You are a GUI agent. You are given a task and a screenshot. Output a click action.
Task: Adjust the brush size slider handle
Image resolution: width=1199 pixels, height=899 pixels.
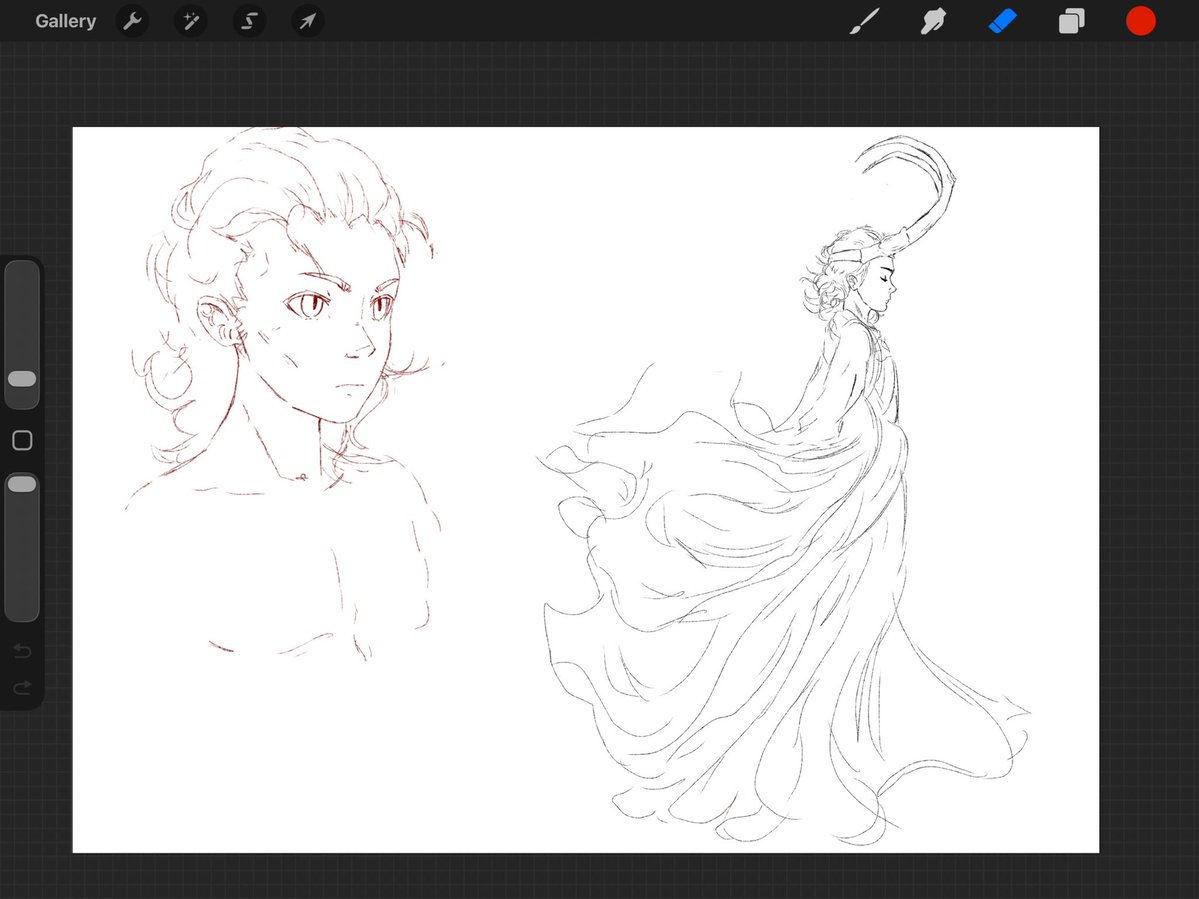(21, 379)
